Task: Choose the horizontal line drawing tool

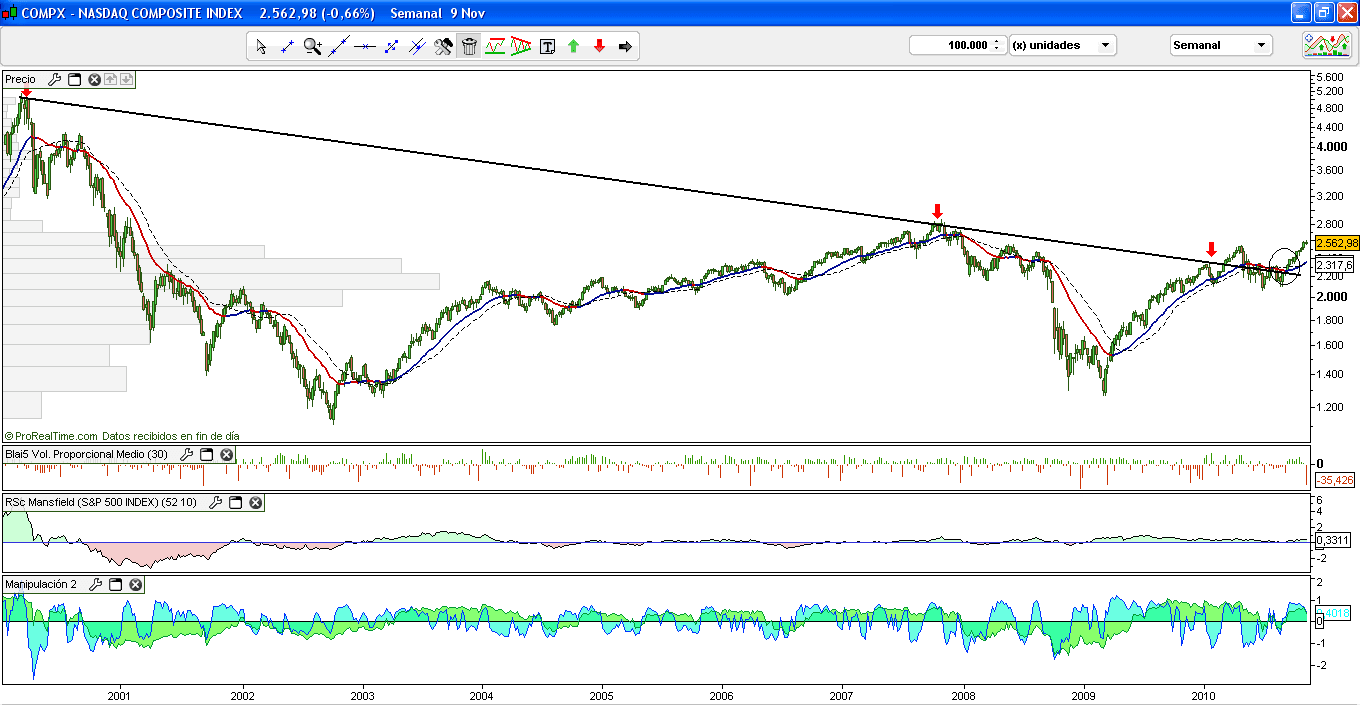Action: coord(365,46)
